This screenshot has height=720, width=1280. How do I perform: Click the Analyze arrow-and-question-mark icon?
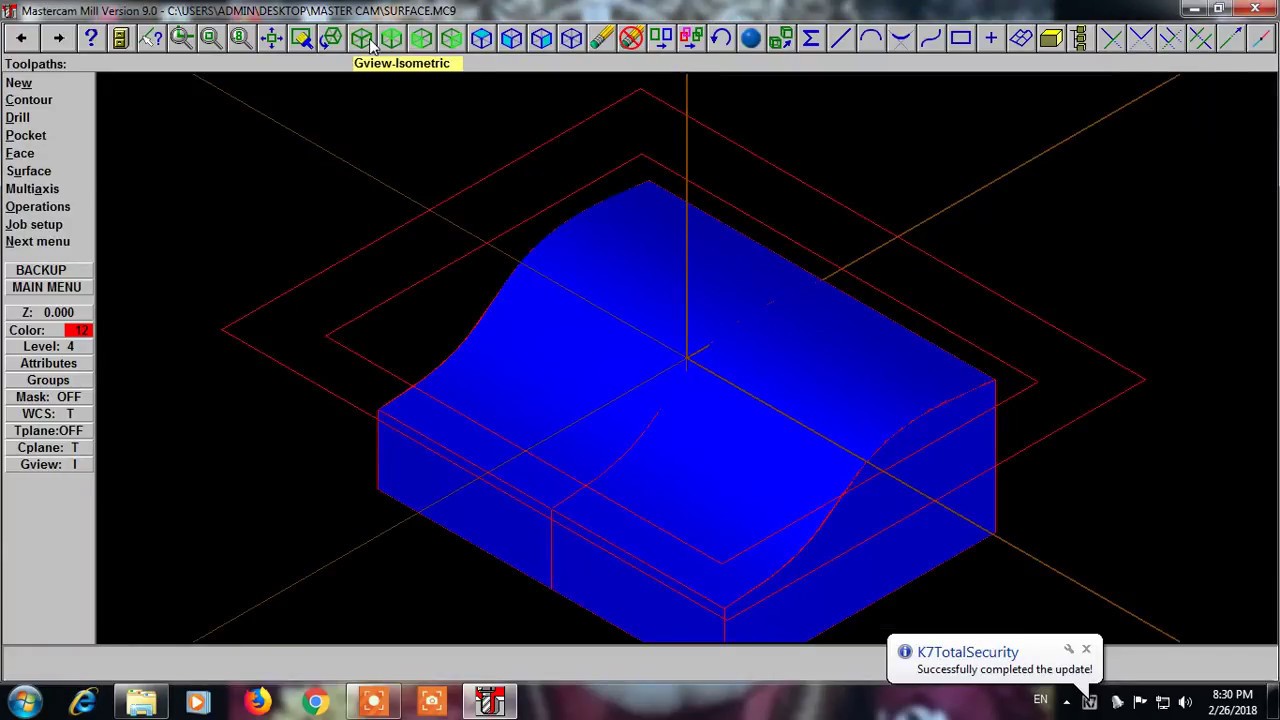point(151,38)
